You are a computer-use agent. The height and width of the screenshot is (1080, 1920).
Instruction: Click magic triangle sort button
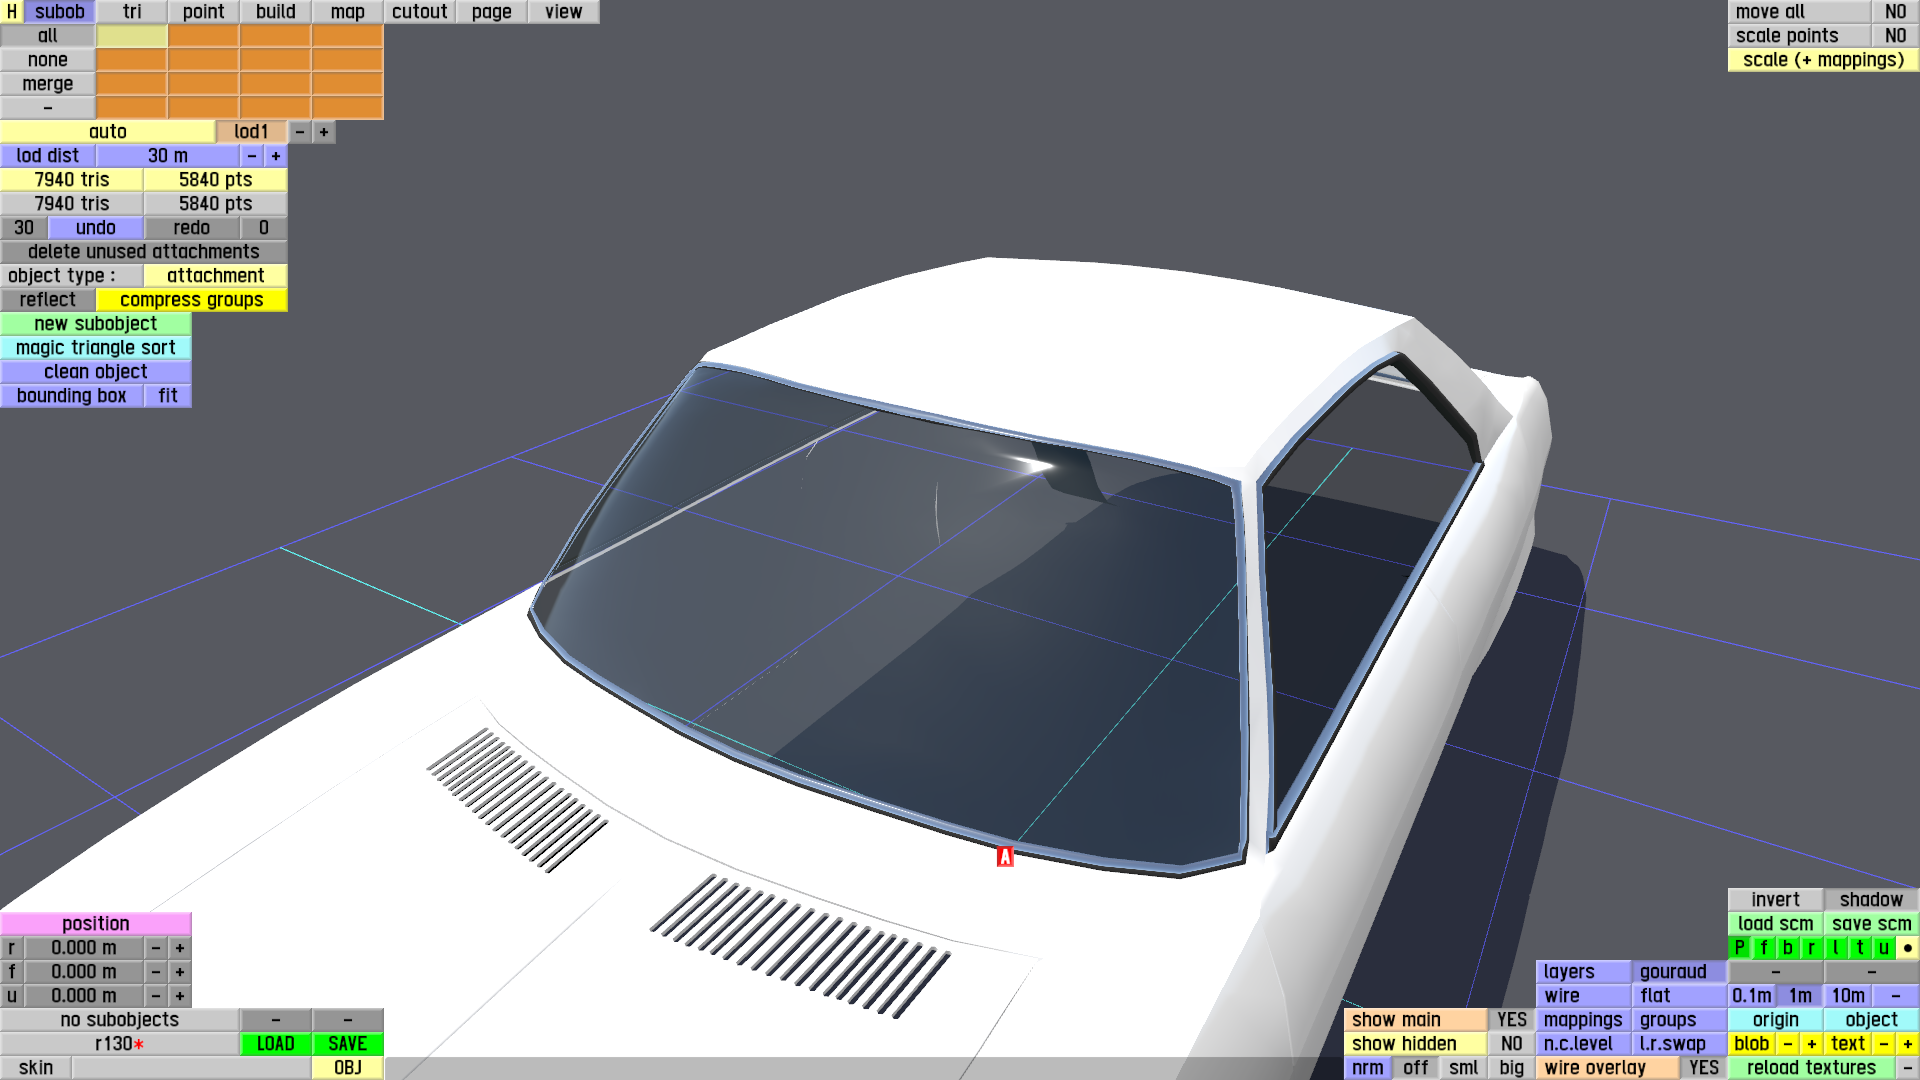click(x=95, y=348)
